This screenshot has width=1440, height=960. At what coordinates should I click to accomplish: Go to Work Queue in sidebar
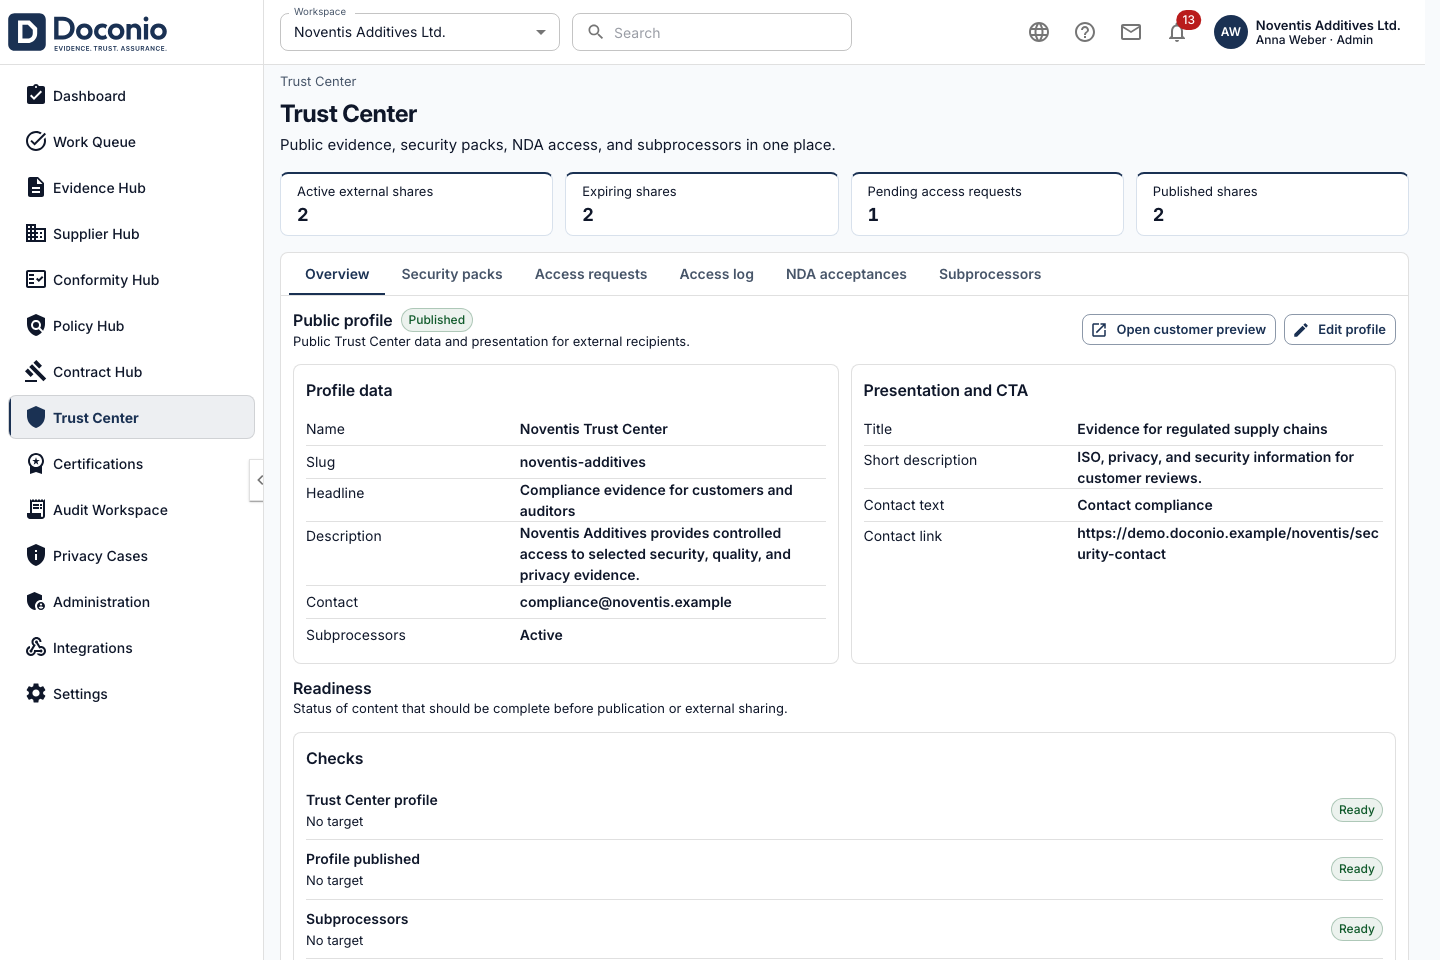132,141
